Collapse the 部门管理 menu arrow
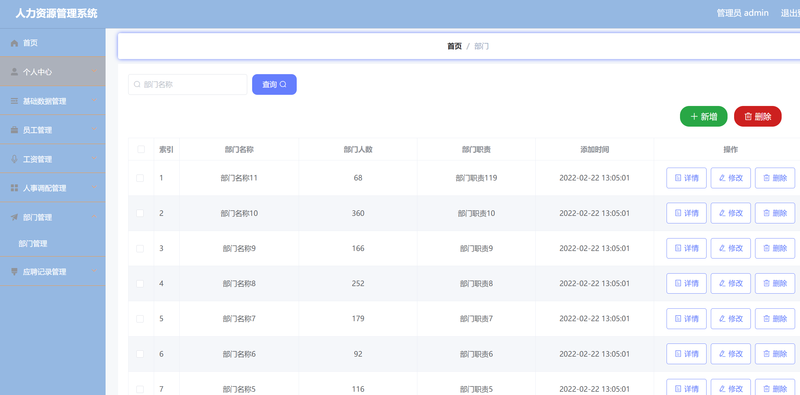 94,217
